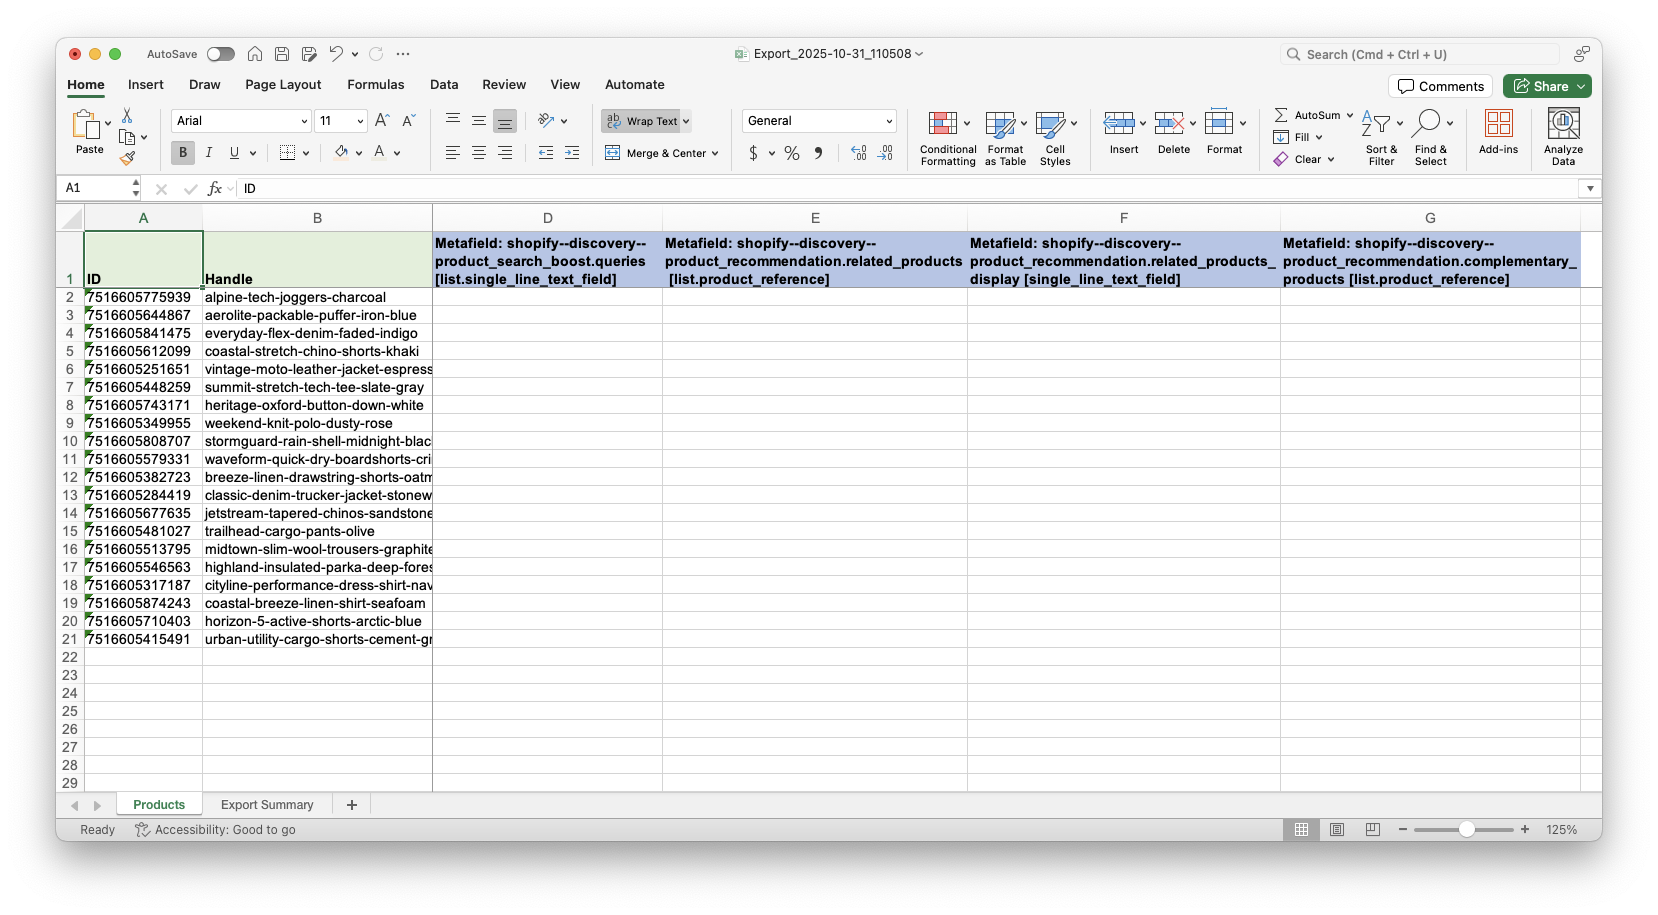Click the Add-ins icon
Screen dimensions: 1658x915
(1498, 124)
